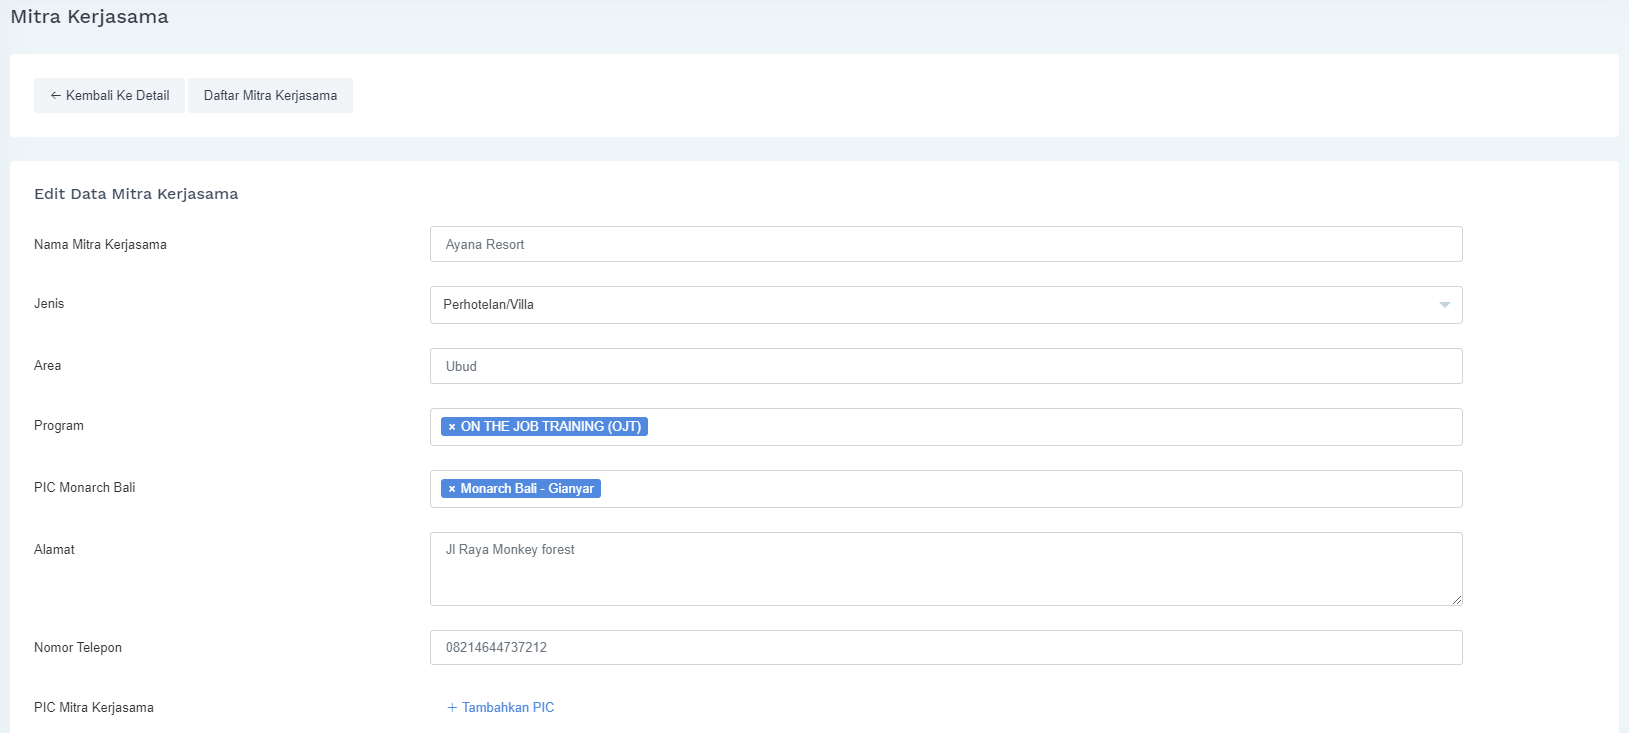Screen dimensions: 1629x733
Task: Click the Alamat textarea resize handle
Action: (1457, 600)
